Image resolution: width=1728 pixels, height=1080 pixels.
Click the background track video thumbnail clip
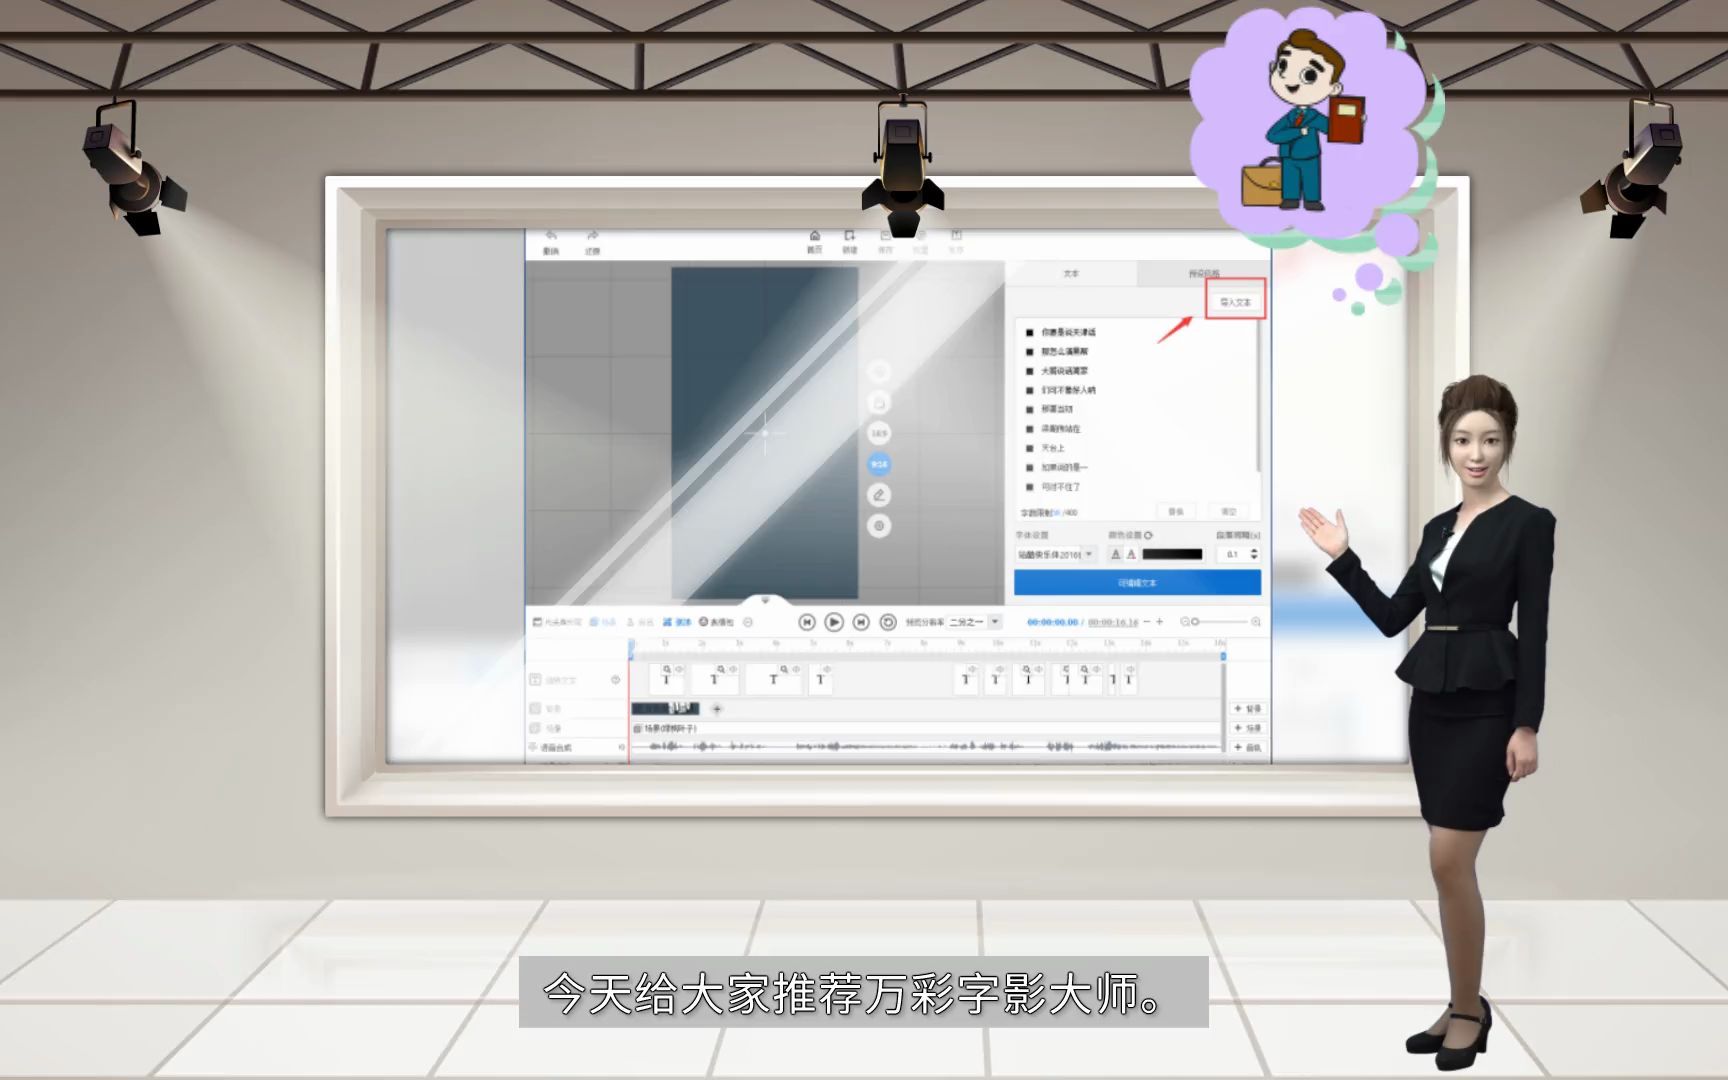click(x=665, y=708)
